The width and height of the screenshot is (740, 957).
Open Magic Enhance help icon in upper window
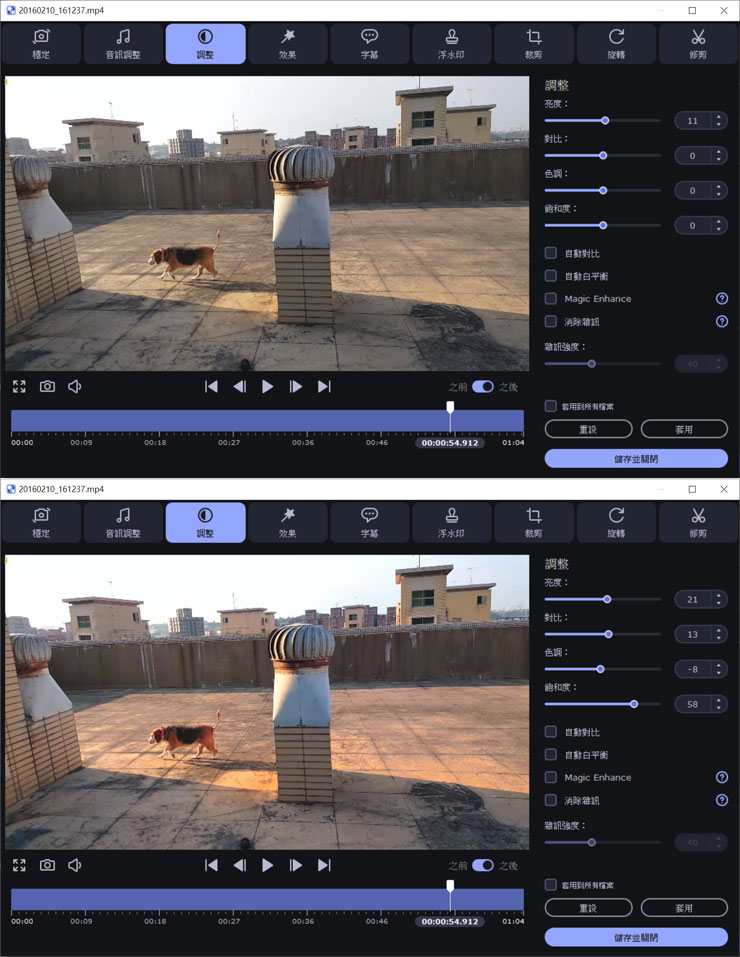coord(722,298)
